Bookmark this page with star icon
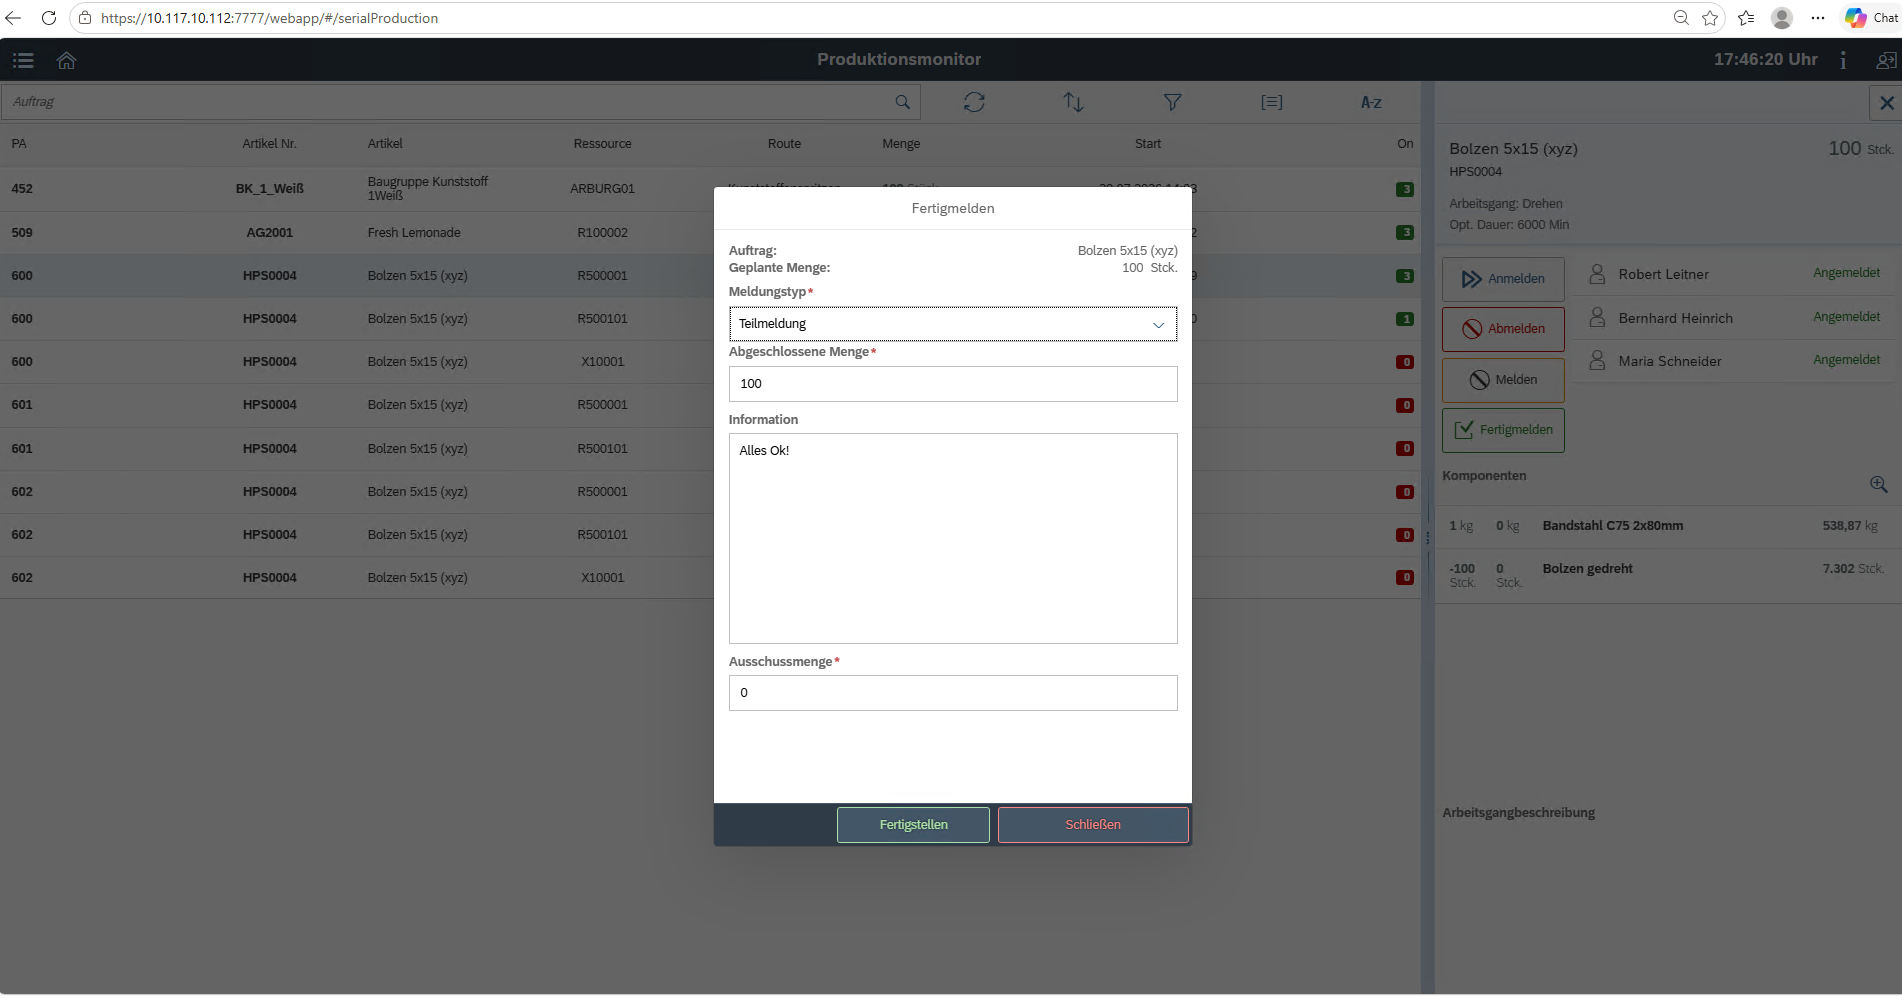The width and height of the screenshot is (1902, 998). [1710, 18]
